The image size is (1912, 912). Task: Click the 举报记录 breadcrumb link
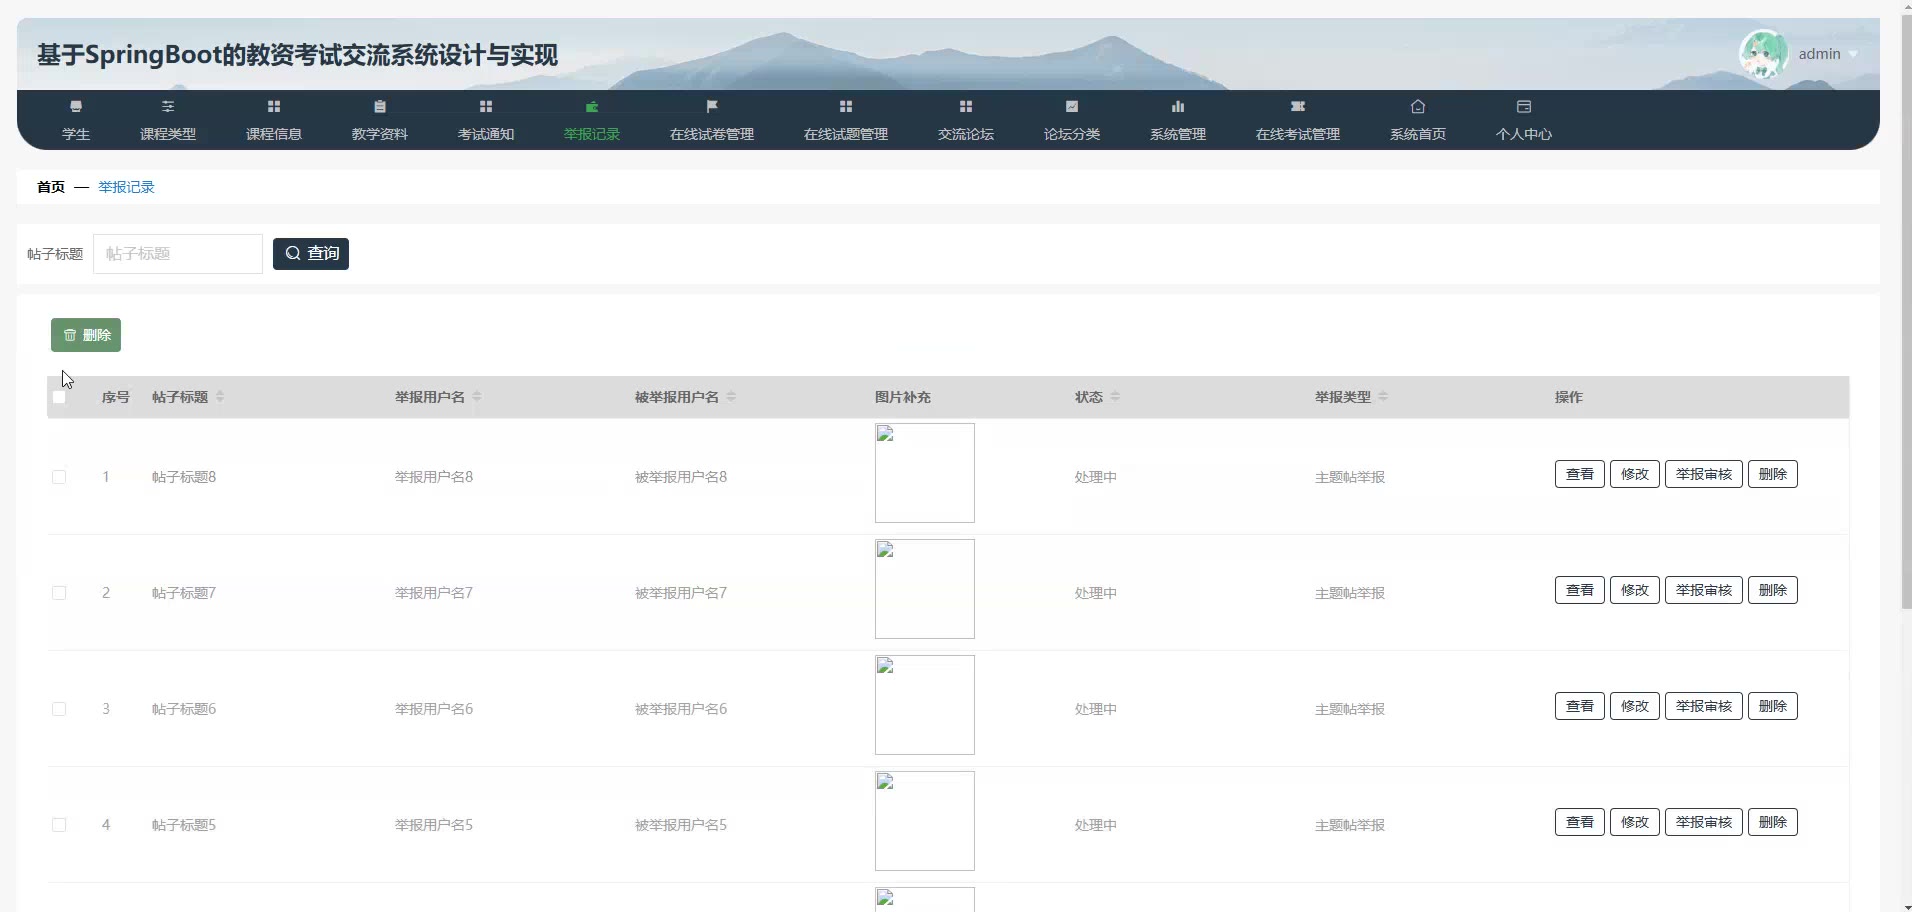tap(126, 187)
